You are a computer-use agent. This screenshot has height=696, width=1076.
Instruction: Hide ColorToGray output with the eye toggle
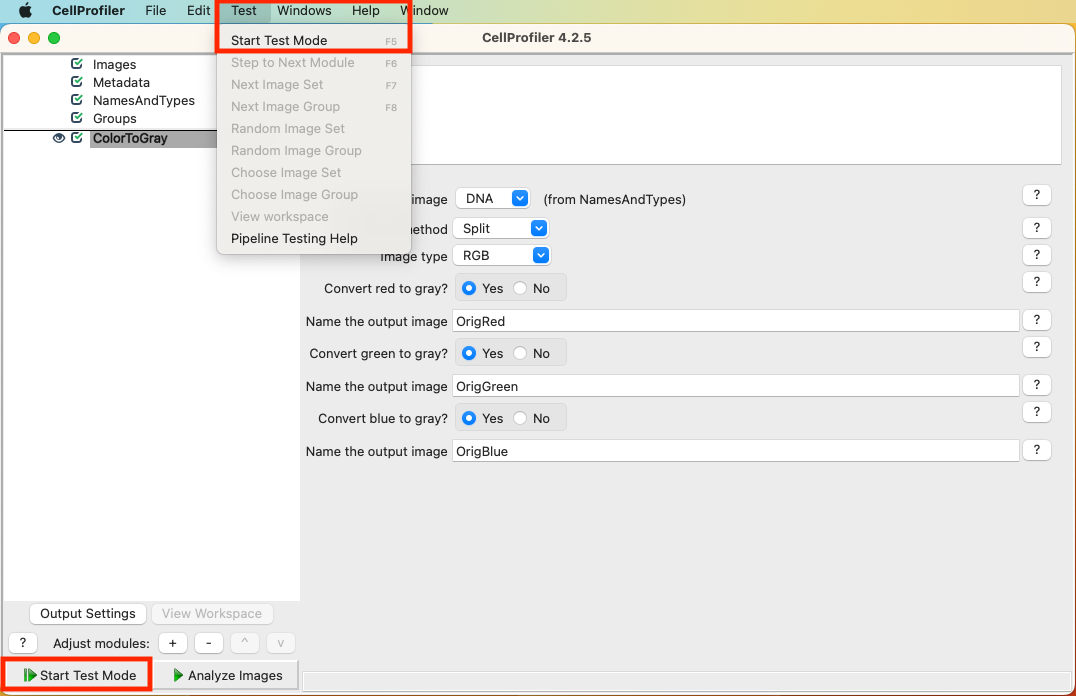[x=58, y=138]
